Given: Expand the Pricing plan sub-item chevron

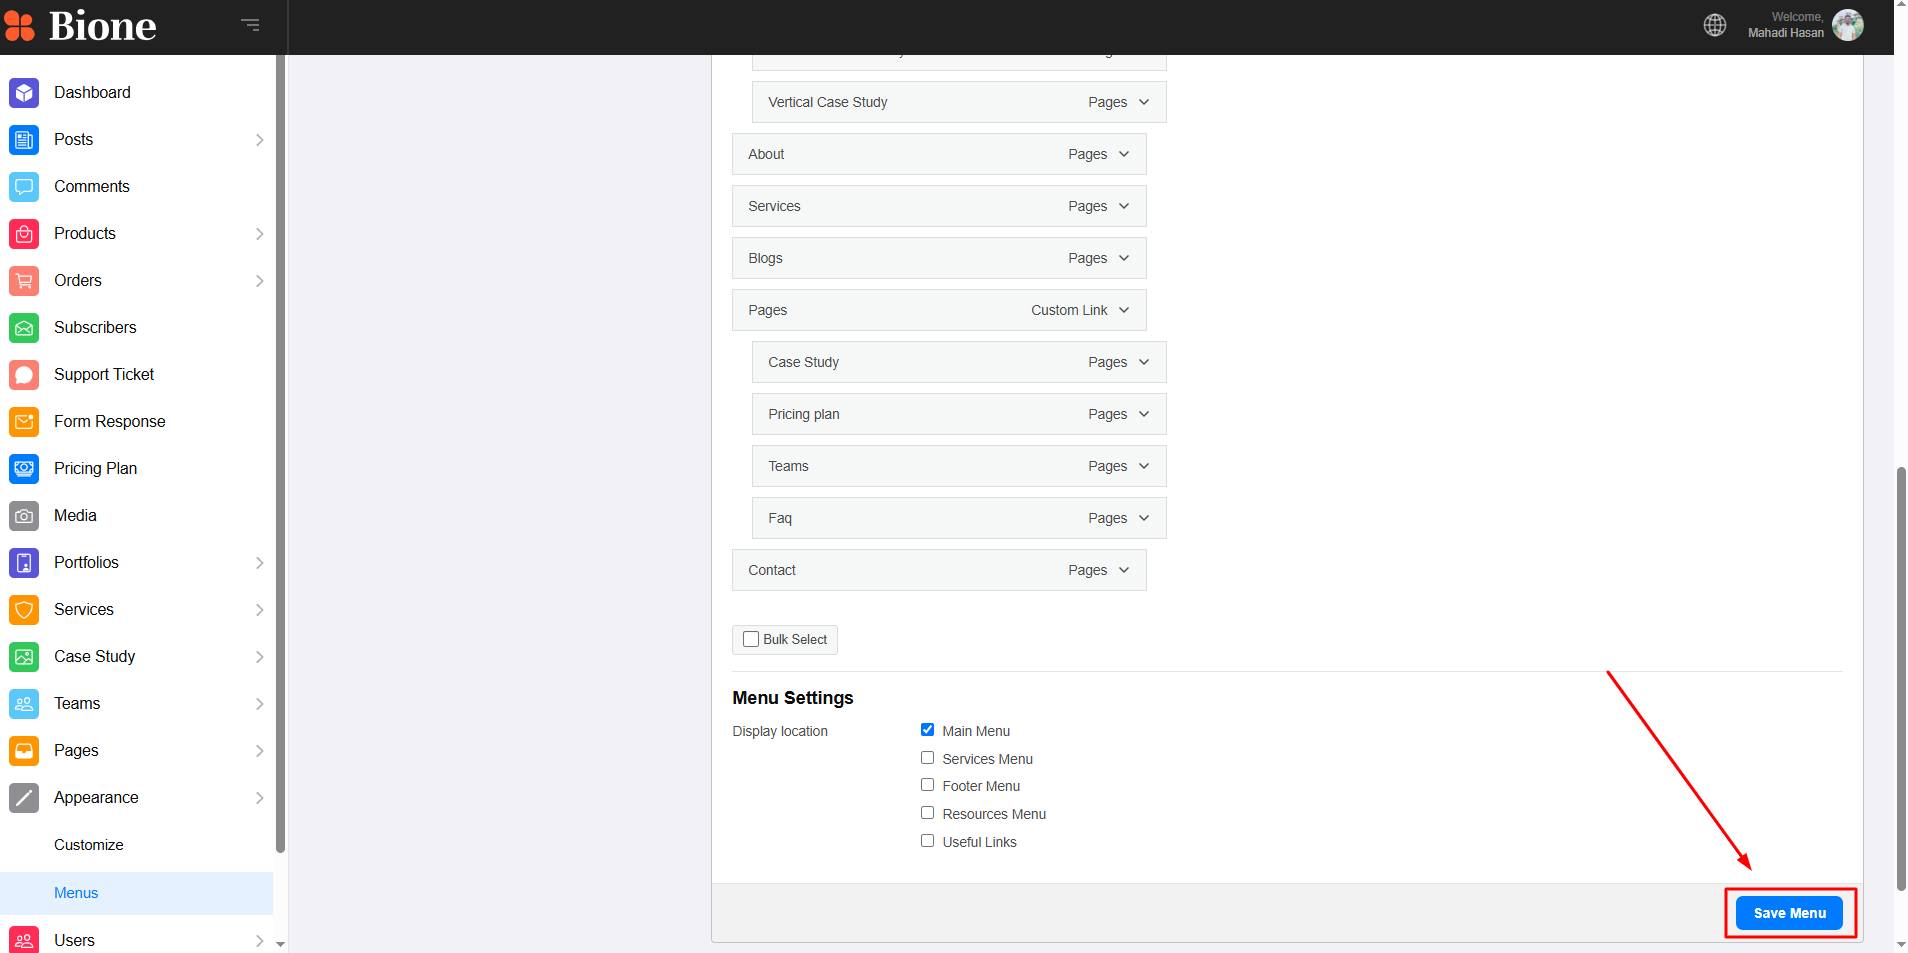Looking at the screenshot, I should point(1144,414).
